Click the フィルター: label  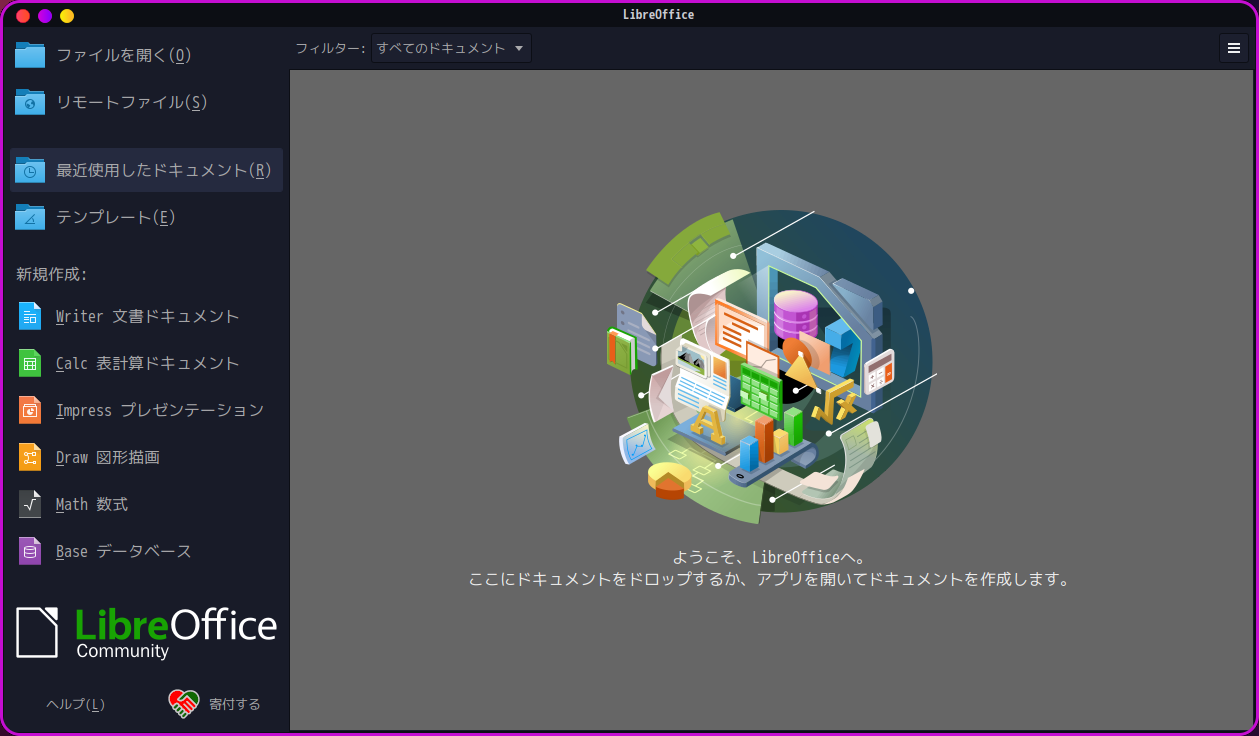pos(331,48)
